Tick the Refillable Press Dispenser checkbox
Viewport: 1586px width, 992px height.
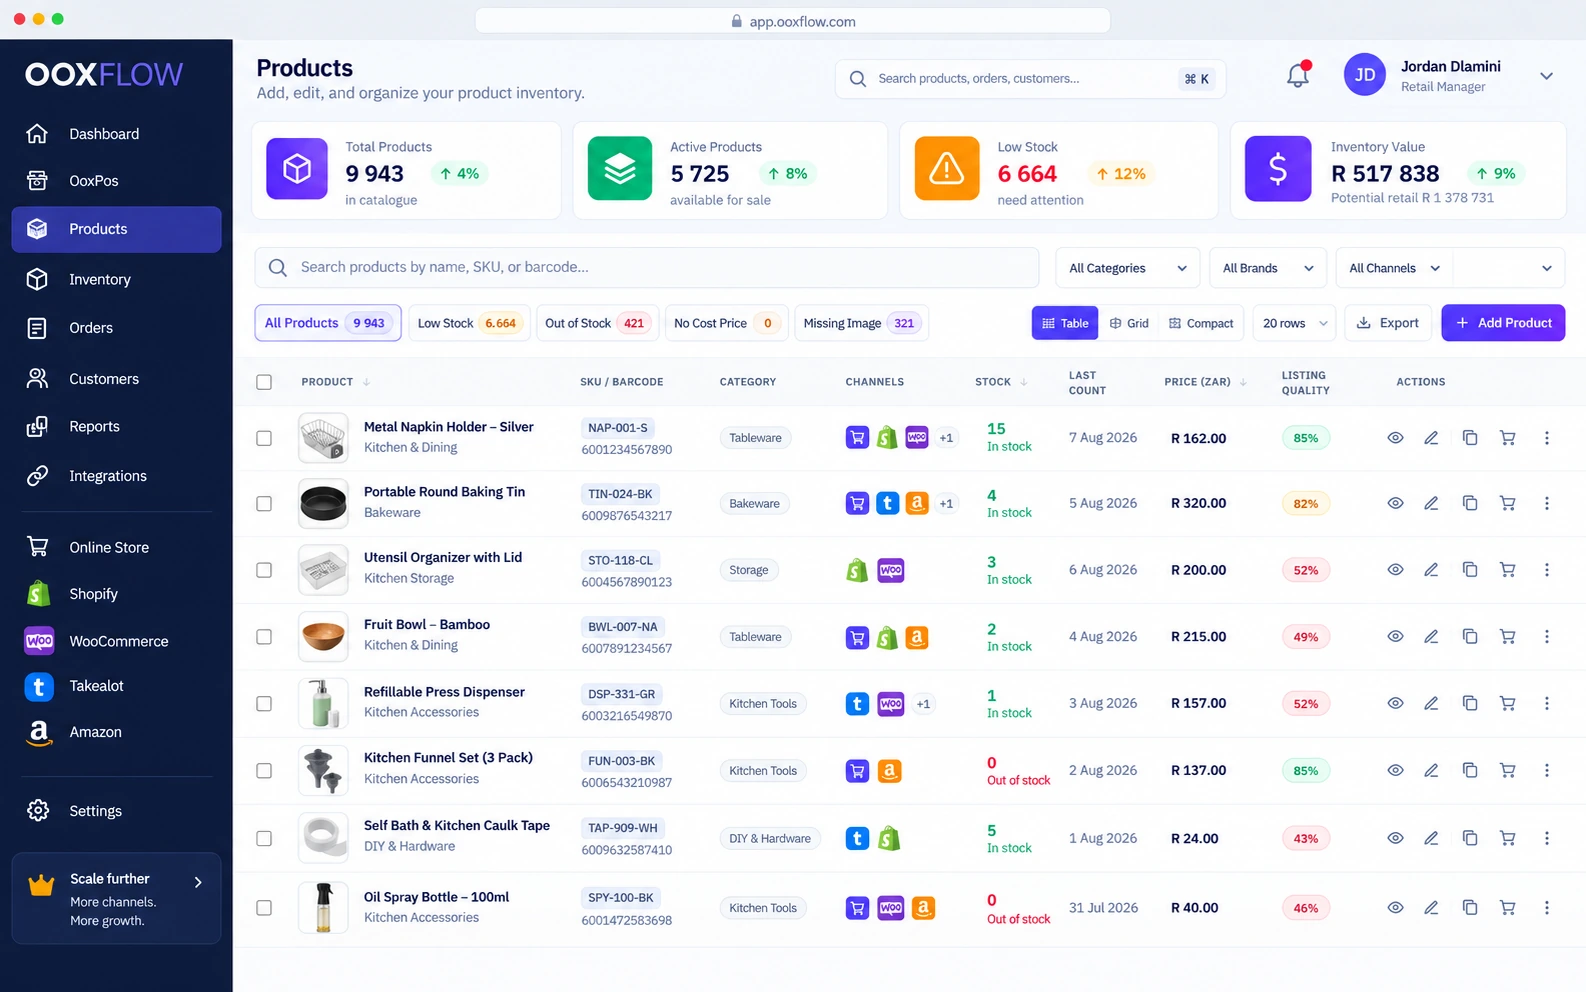[264, 704]
